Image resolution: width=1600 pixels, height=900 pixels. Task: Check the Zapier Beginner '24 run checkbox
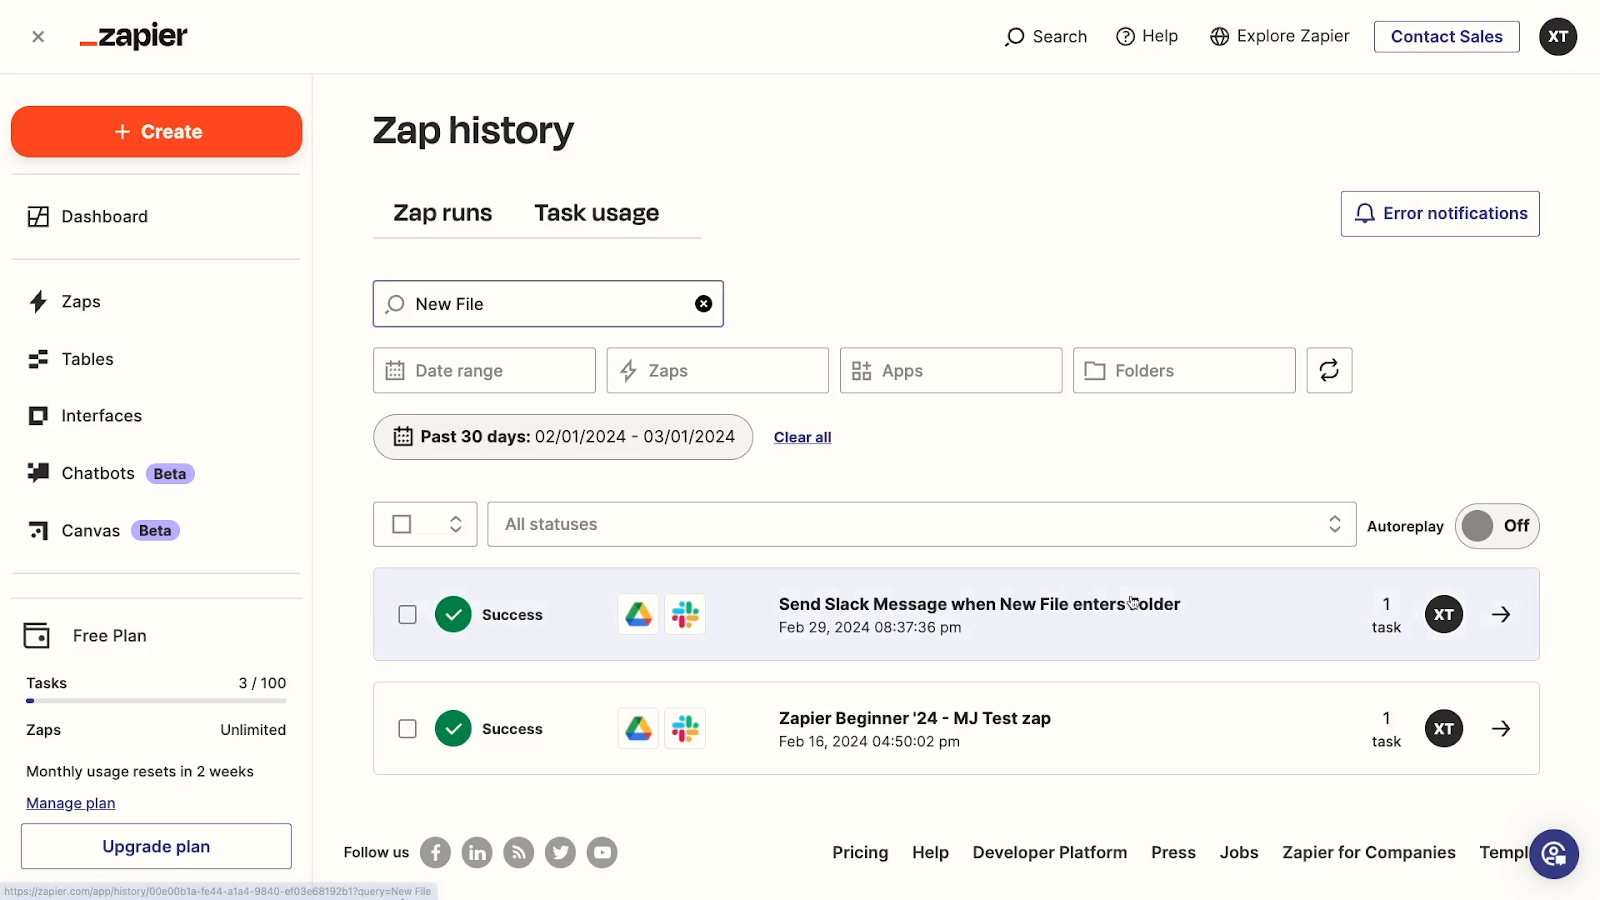407,729
